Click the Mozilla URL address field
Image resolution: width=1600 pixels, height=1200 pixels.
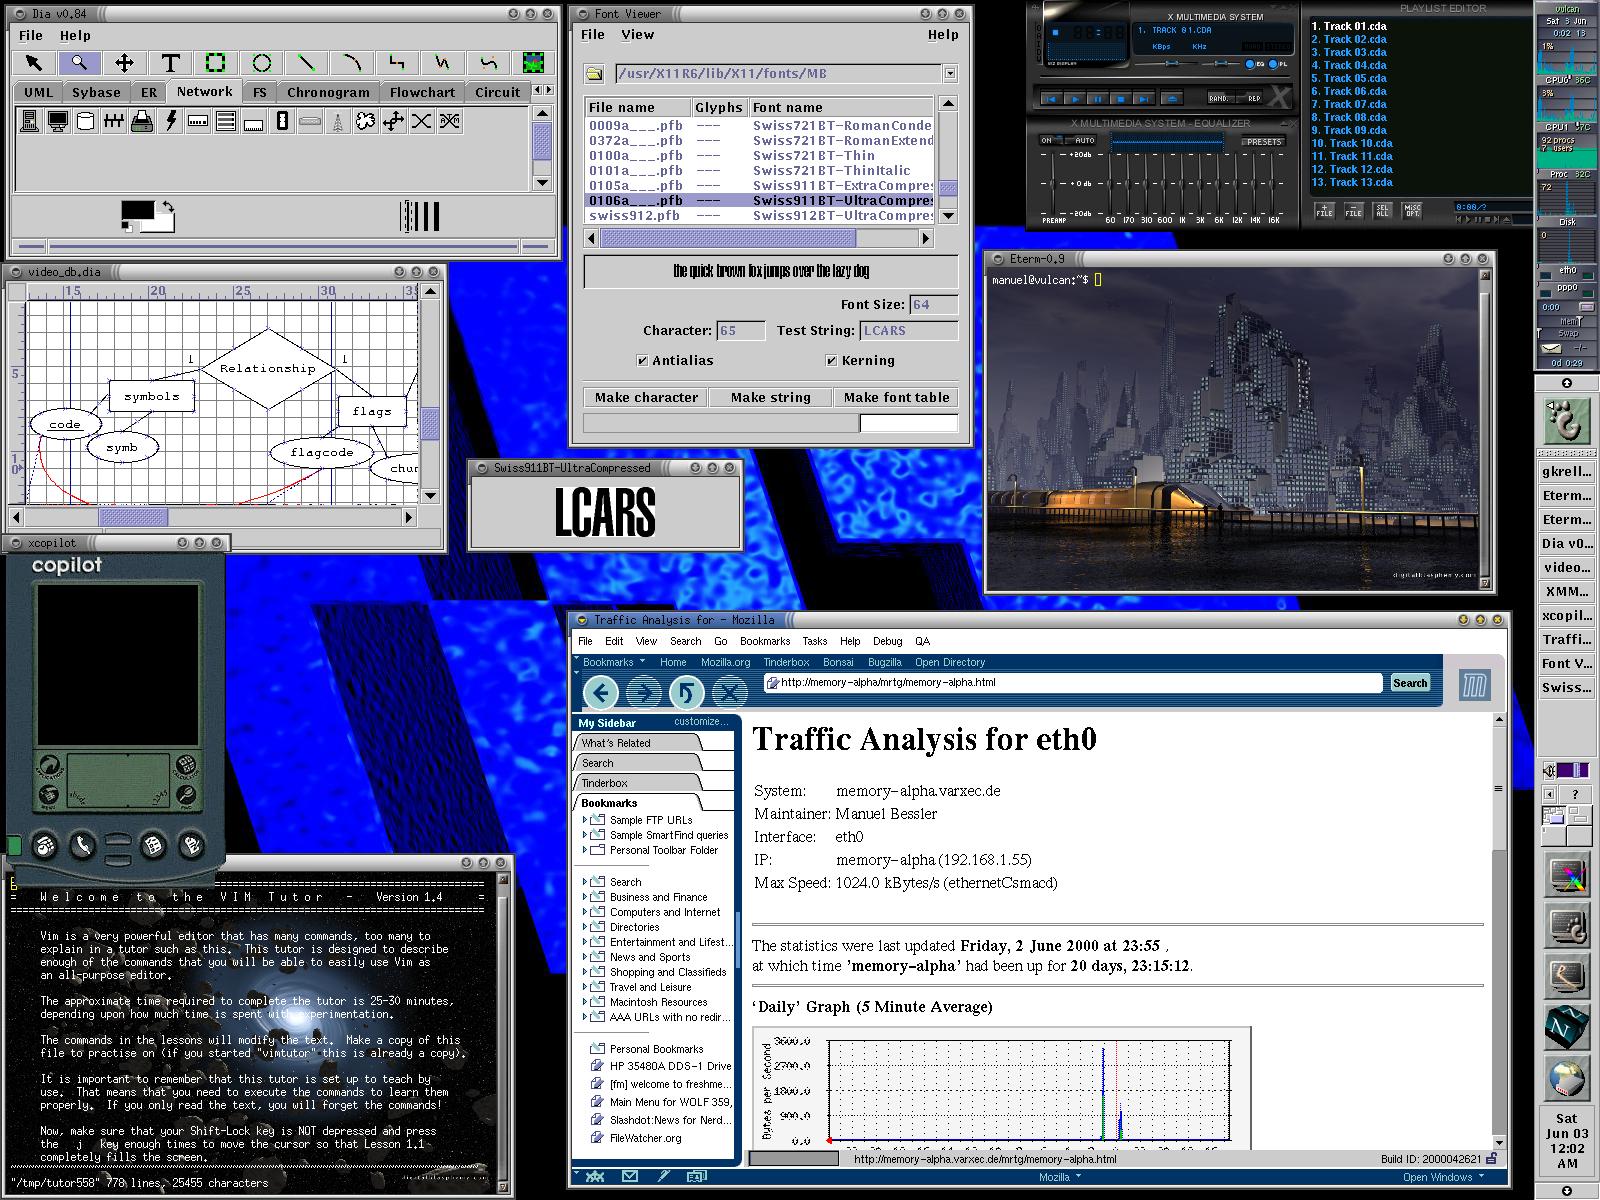coord(1073,683)
